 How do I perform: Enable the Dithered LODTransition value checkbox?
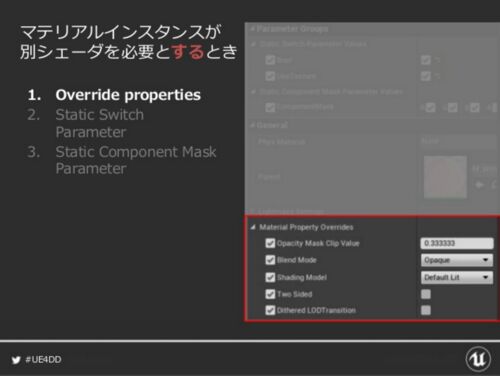pyautogui.click(x=426, y=310)
